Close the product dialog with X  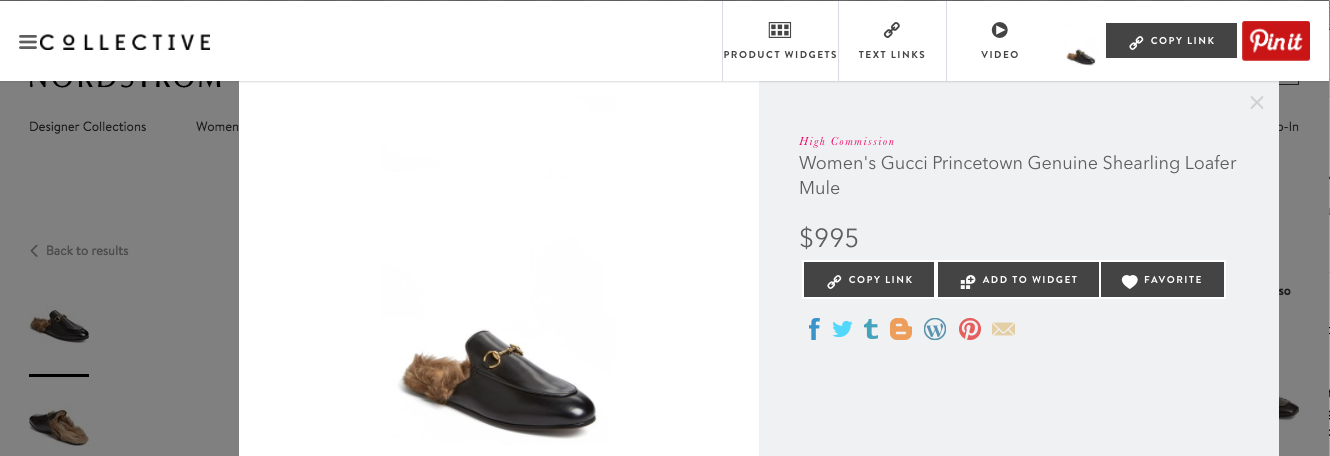pos(1257,102)
